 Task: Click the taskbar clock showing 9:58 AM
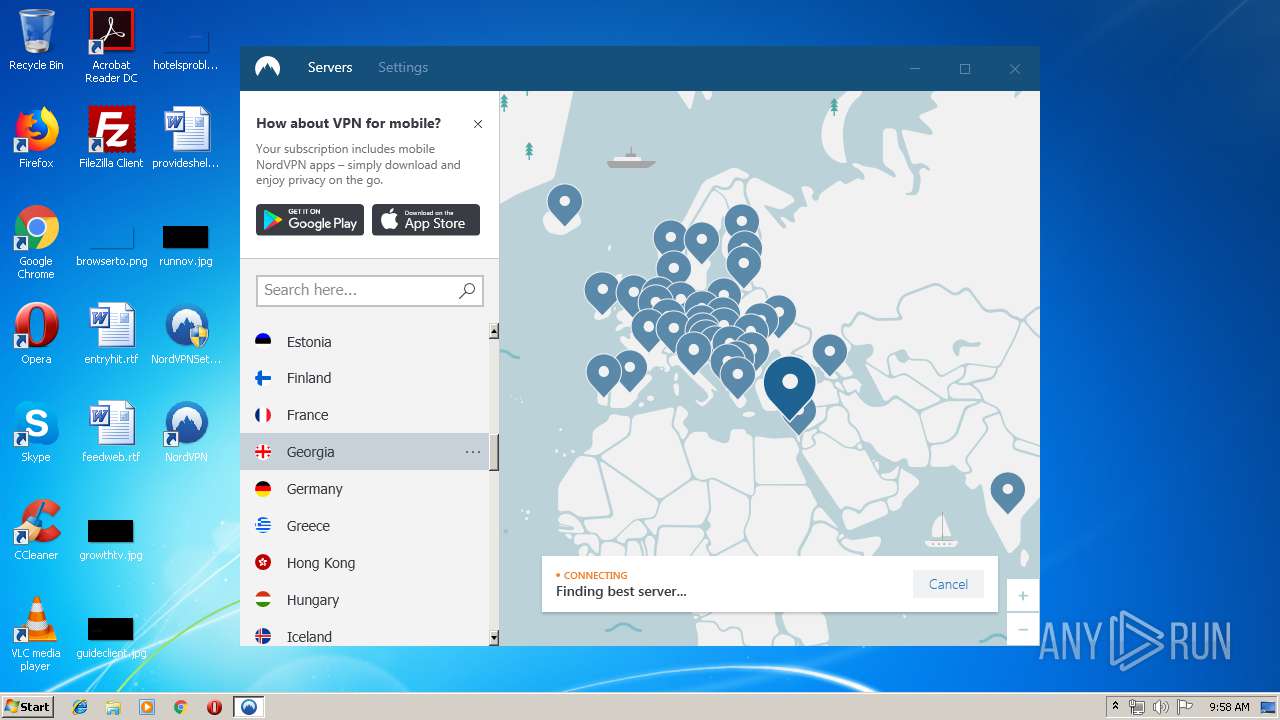point(1229,707)
